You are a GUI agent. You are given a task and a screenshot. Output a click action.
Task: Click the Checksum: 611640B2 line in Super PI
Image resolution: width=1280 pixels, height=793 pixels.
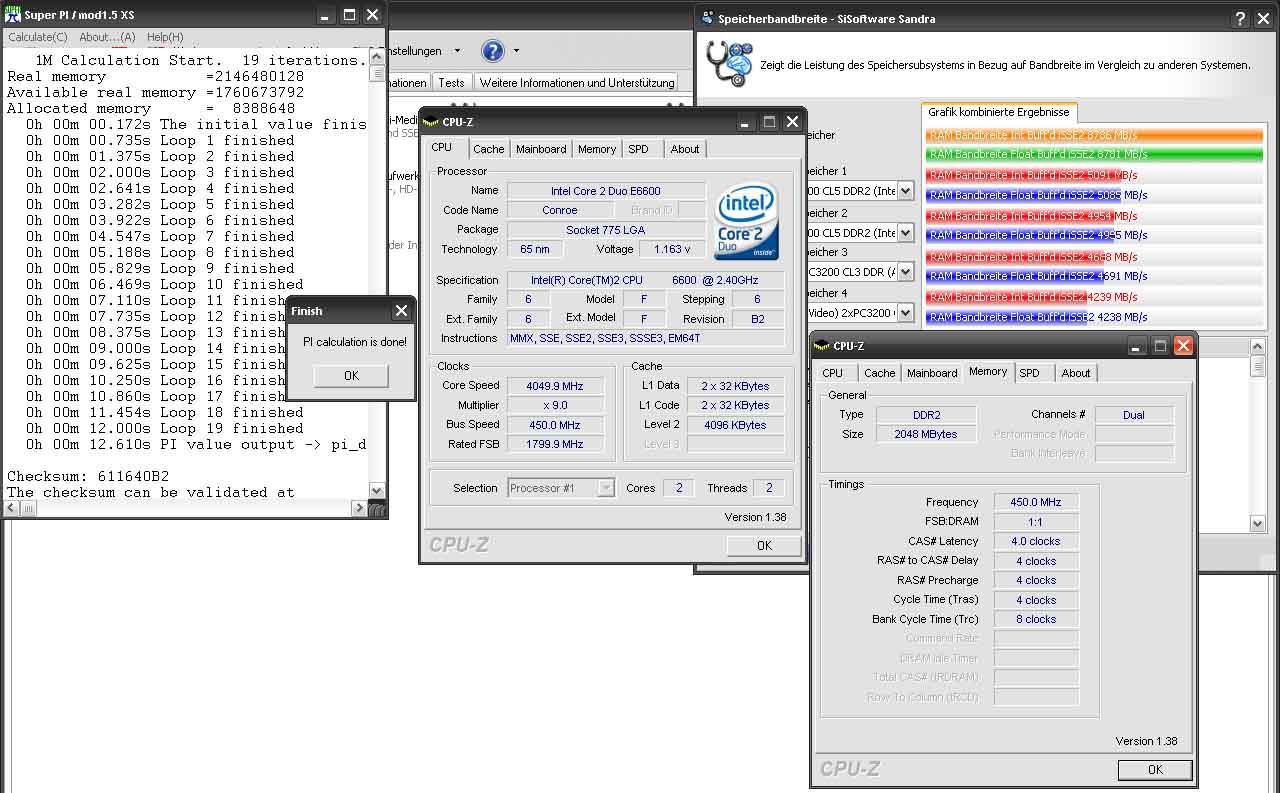point(88,476)
